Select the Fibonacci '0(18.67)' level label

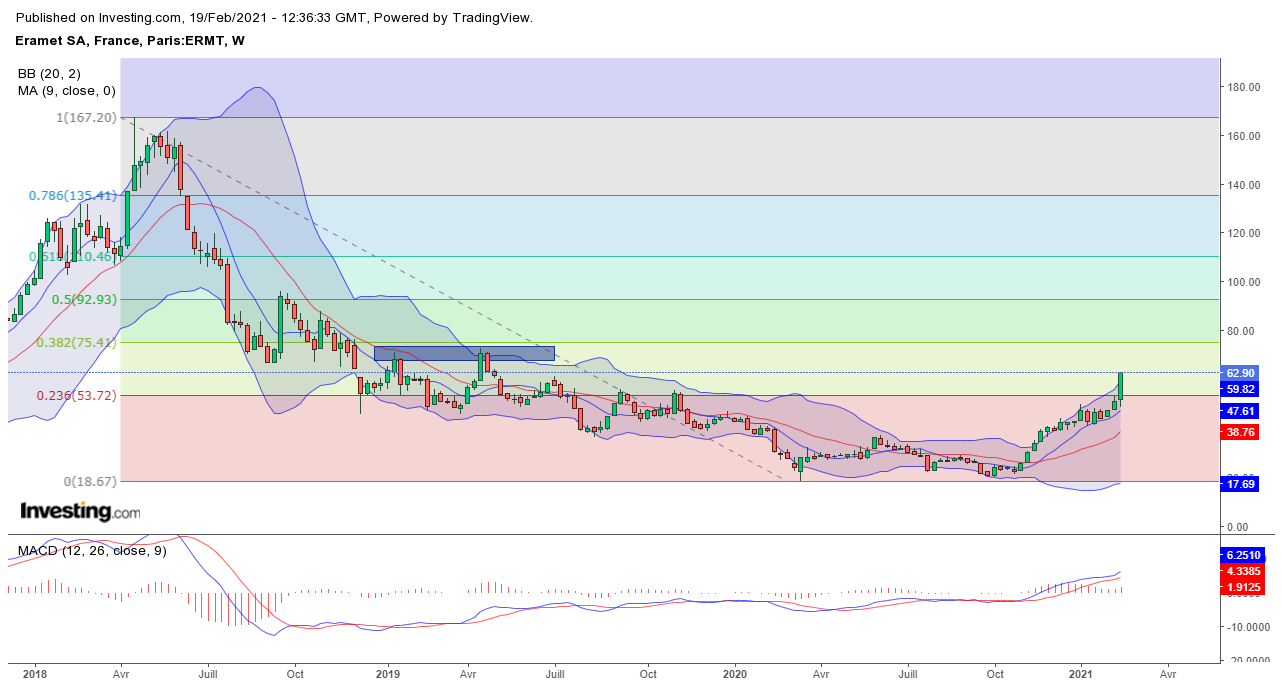91,481
